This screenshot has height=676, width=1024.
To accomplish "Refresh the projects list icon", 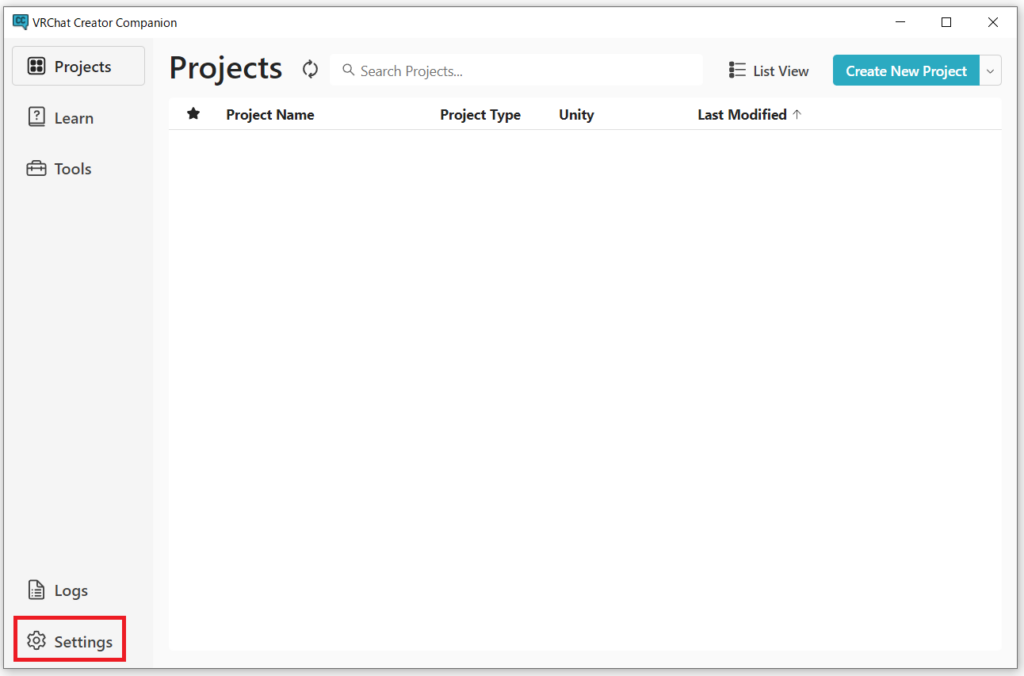I will tap(310, 69).
